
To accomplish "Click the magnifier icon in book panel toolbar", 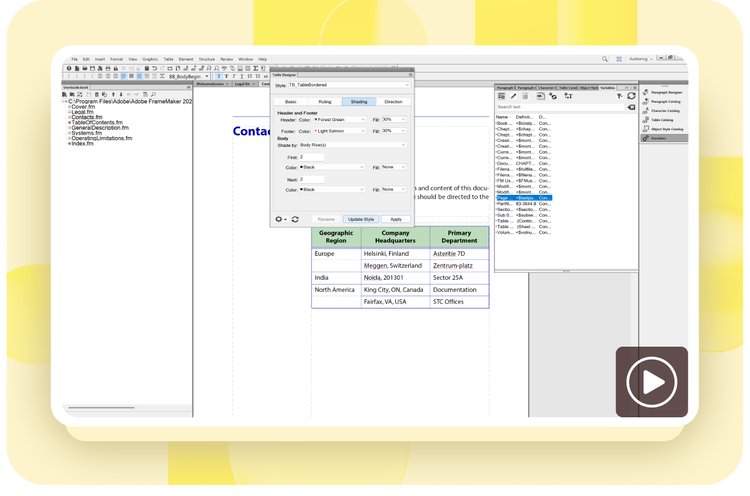I will pos(153,95).
